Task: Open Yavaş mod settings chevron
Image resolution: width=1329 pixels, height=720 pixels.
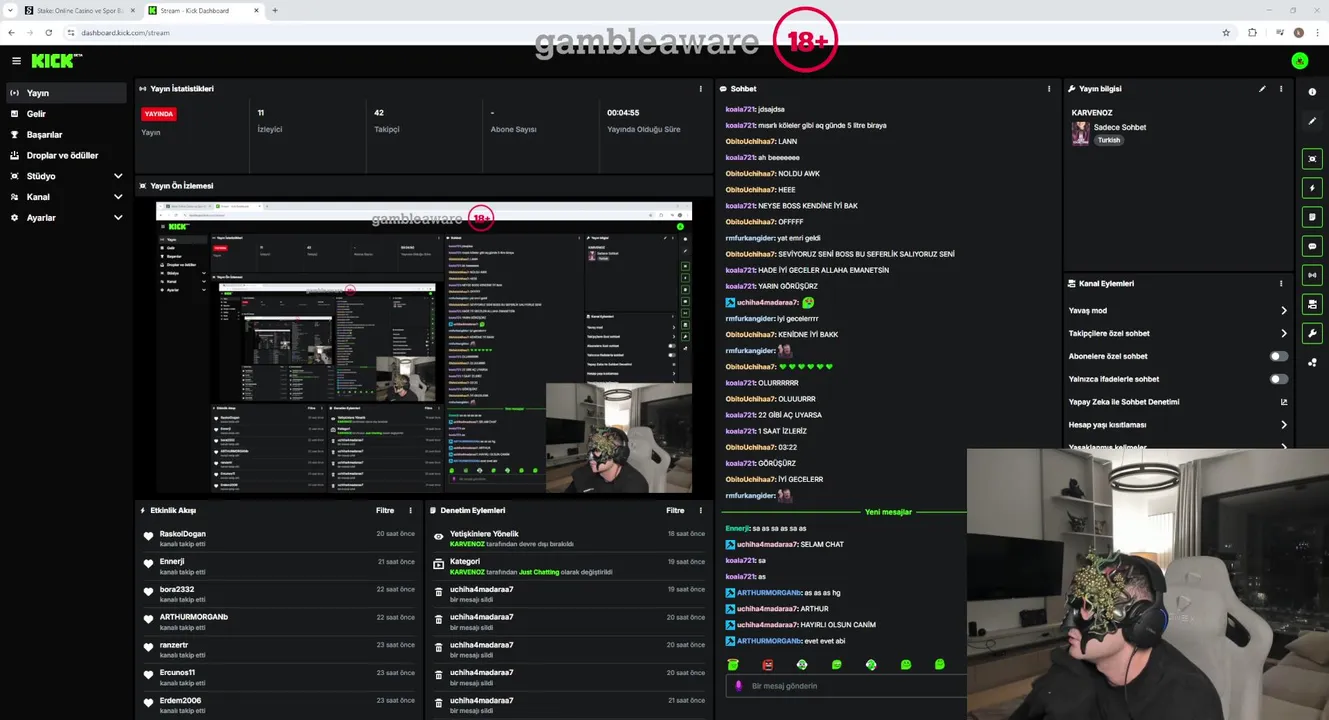Action: 1284,311
